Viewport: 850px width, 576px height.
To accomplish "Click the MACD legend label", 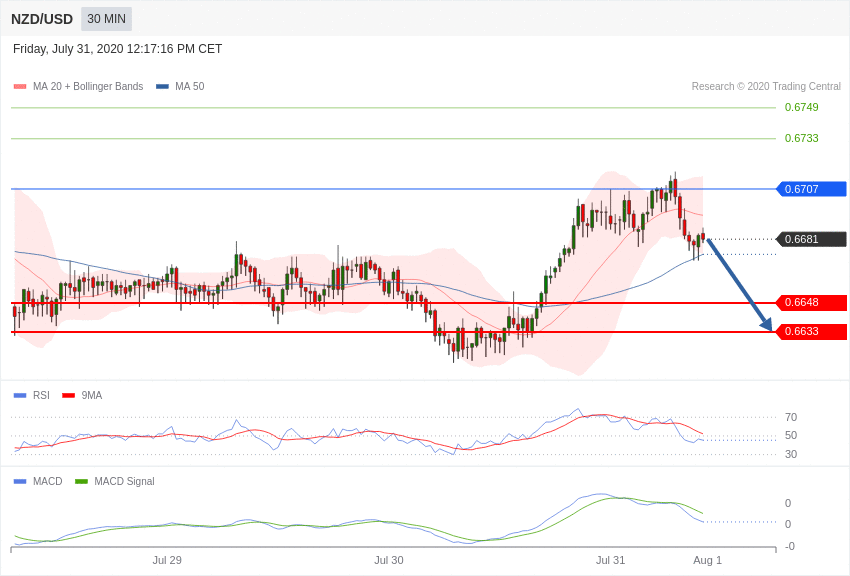I will pyautogui.click(x=48, y=481).
